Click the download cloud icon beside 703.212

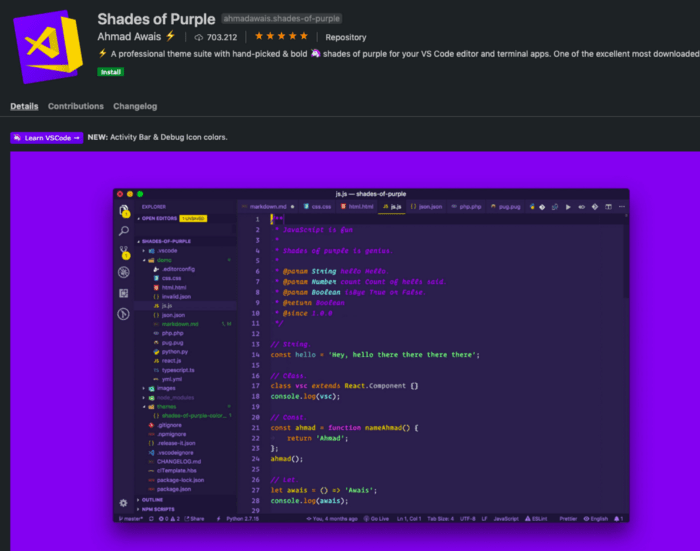(x=199, y=38)
